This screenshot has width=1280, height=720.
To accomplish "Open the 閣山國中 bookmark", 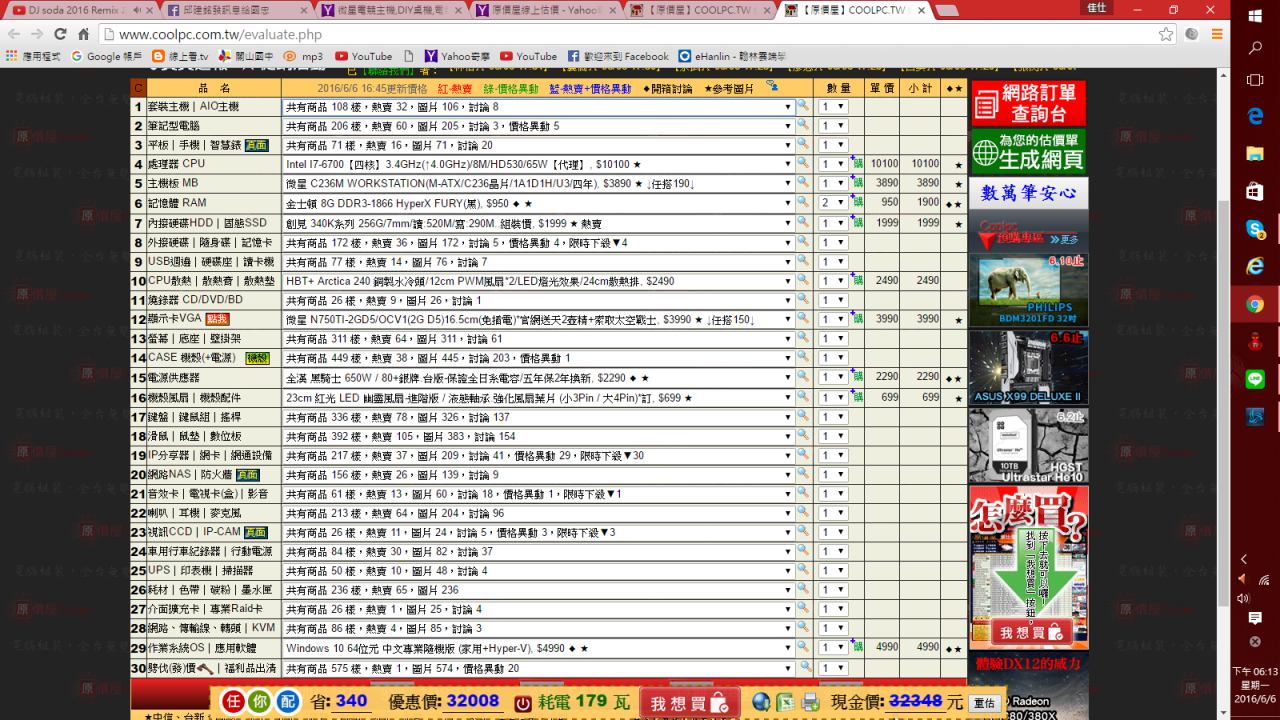I will click(x=245, y=56).
